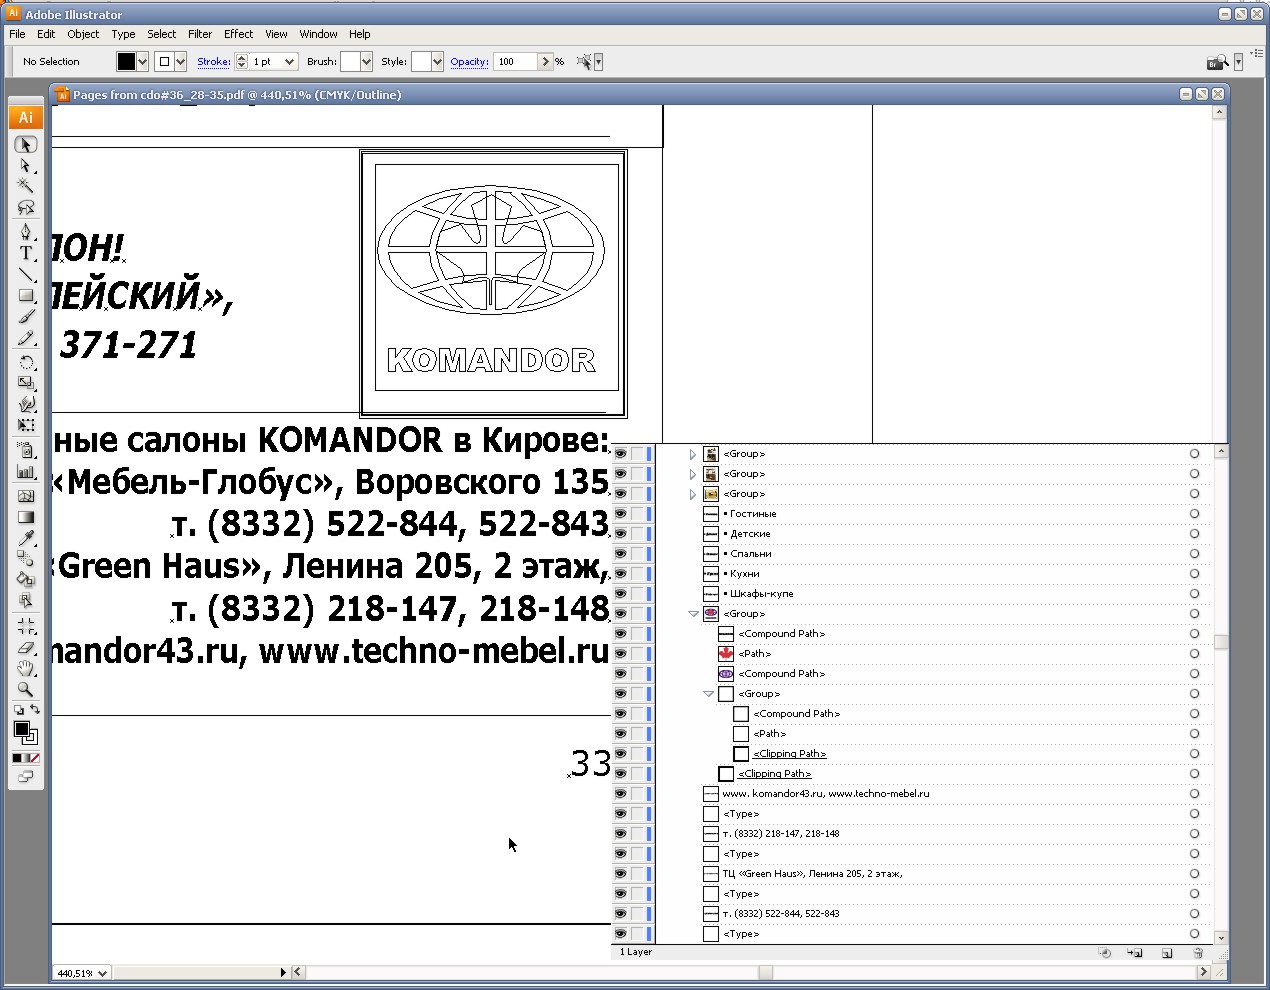
Task: Open the Effect menu
Action: (x=238, y=34)
